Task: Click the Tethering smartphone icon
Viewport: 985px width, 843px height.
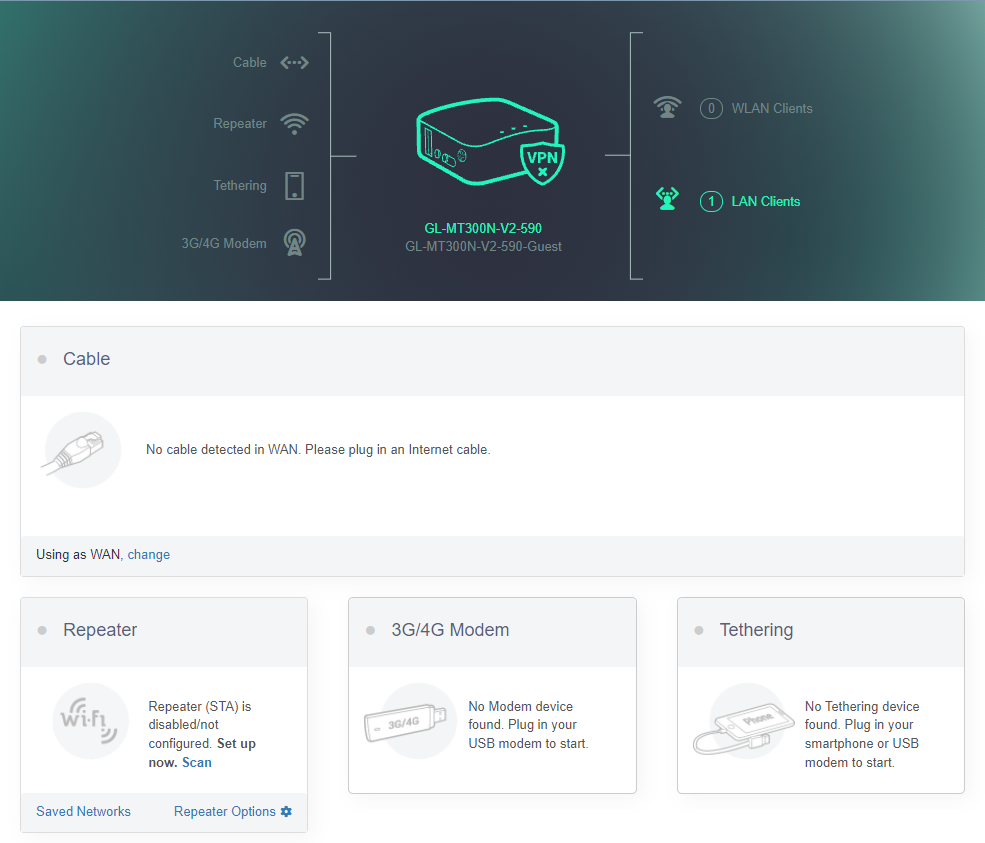Action: pos(294,186)
